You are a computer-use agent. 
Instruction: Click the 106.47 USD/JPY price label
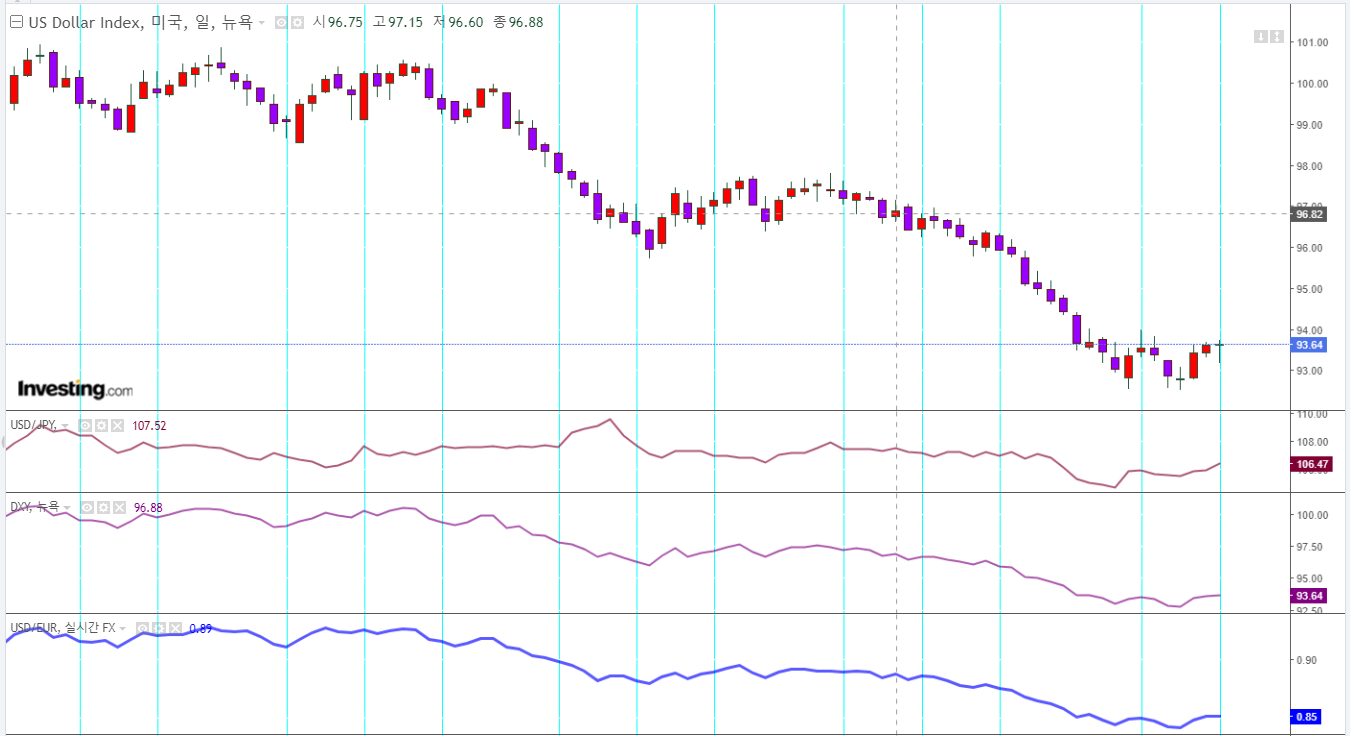[1313, 464]
